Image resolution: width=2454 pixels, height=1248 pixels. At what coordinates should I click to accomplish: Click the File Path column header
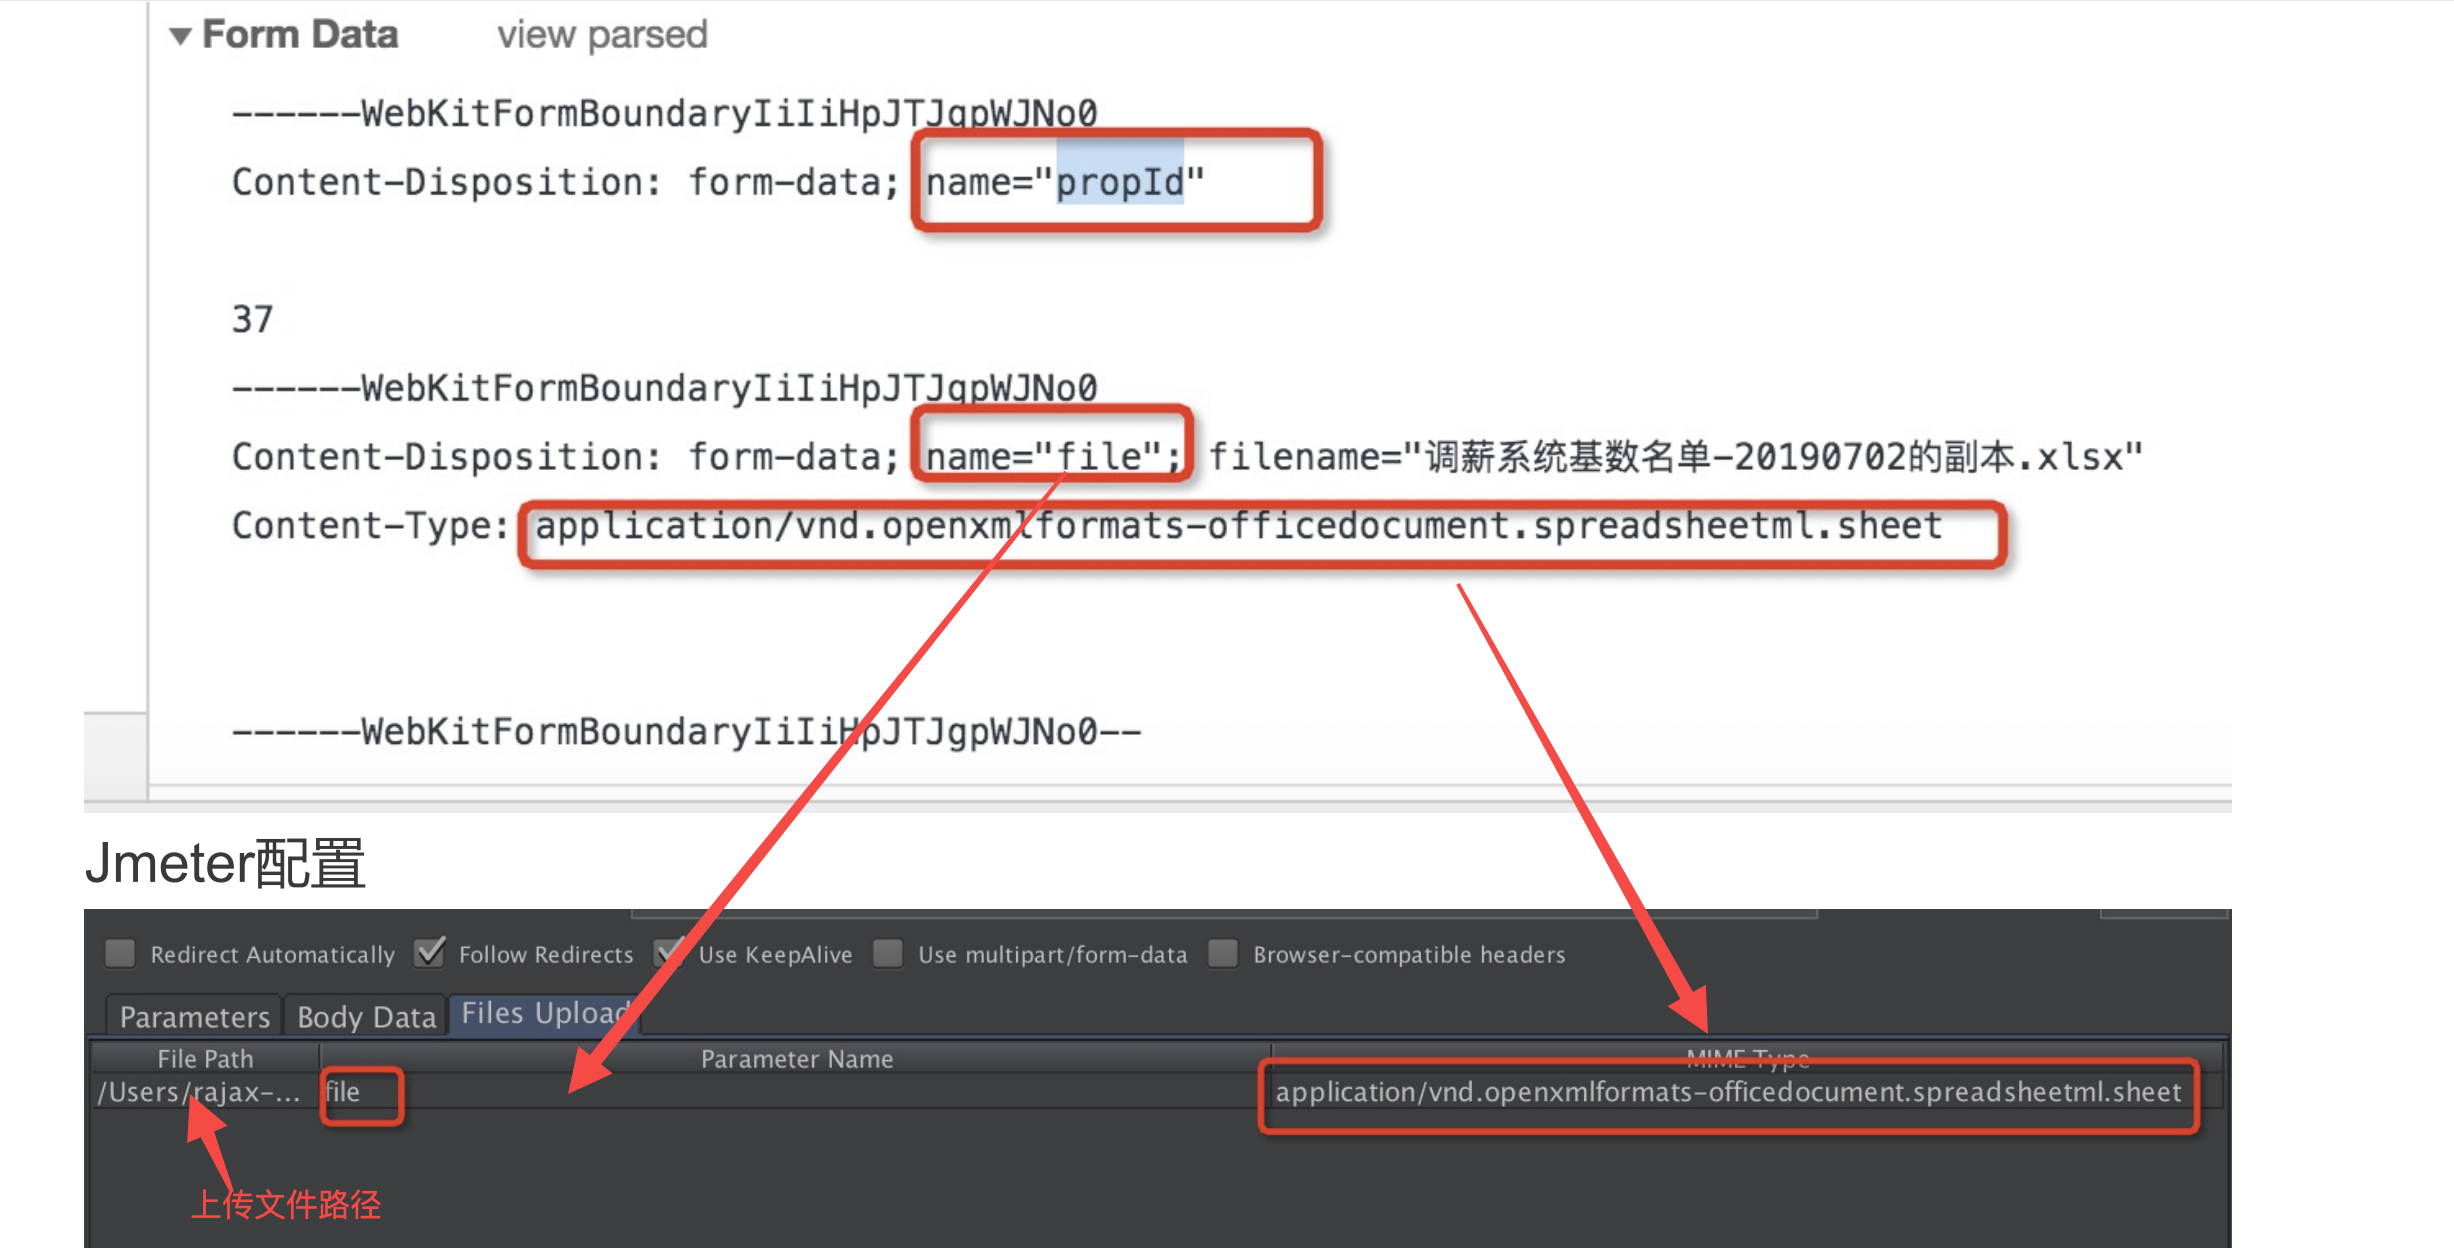(205, 1059)
